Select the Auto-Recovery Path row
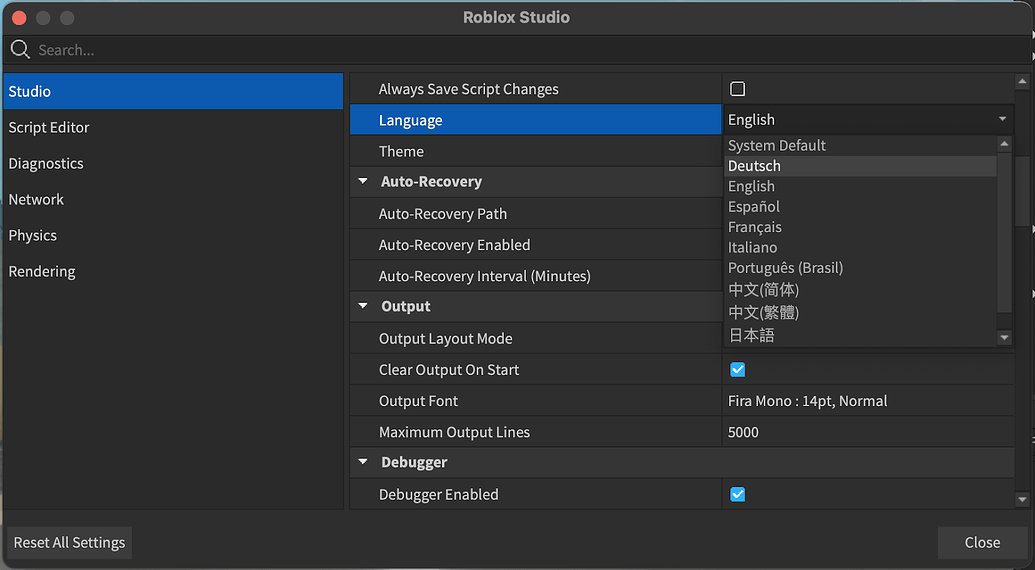This screenshot has width=1035, height=570. tap(535, 214)
